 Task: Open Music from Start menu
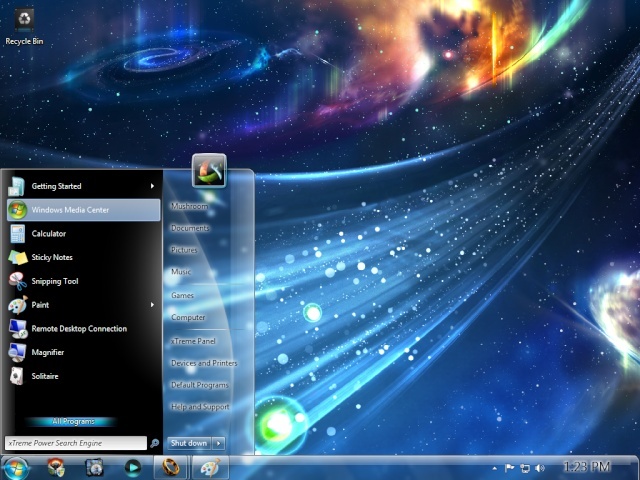coord(181,271)
